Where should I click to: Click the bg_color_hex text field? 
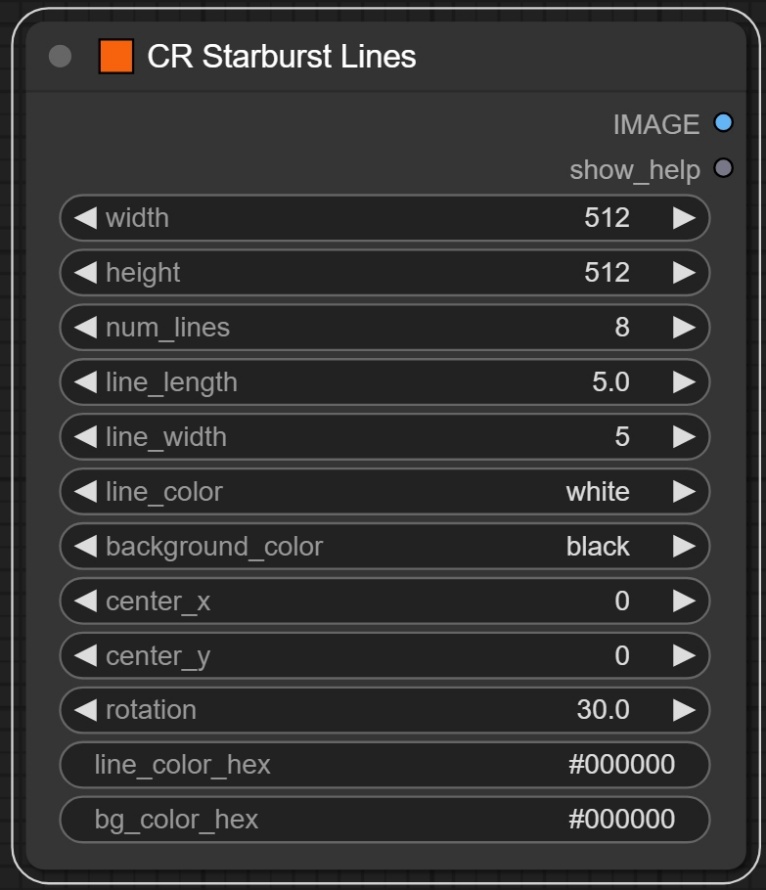click(x=384, y=820)
